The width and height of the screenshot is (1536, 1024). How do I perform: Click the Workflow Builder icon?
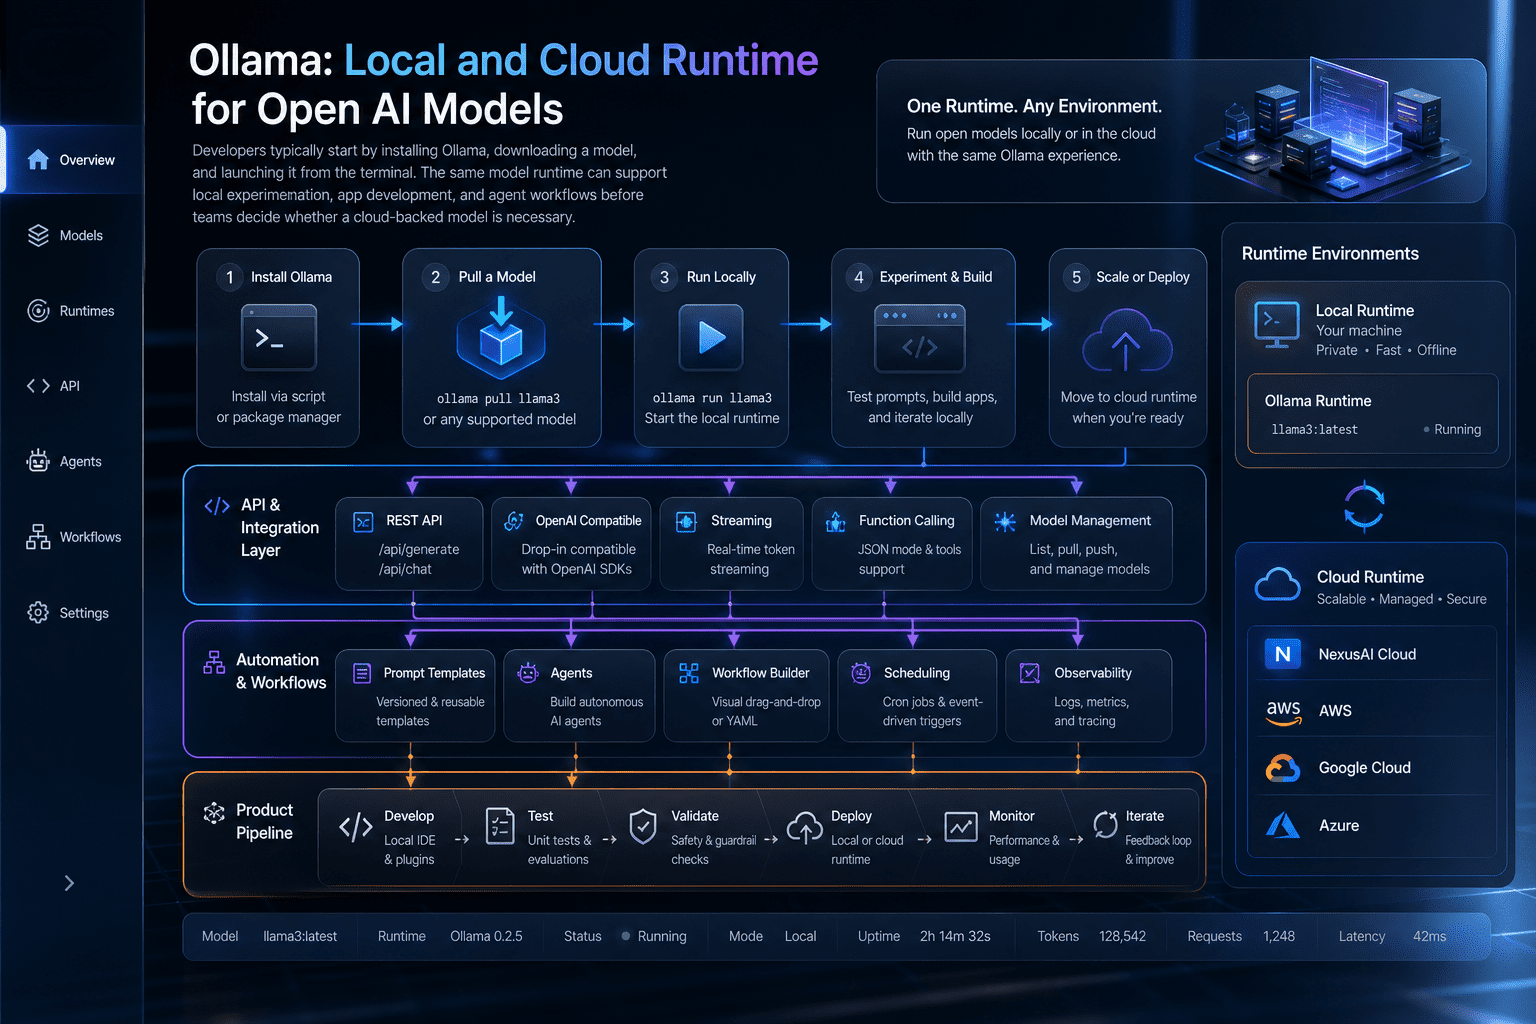click(x=689, y=673)
